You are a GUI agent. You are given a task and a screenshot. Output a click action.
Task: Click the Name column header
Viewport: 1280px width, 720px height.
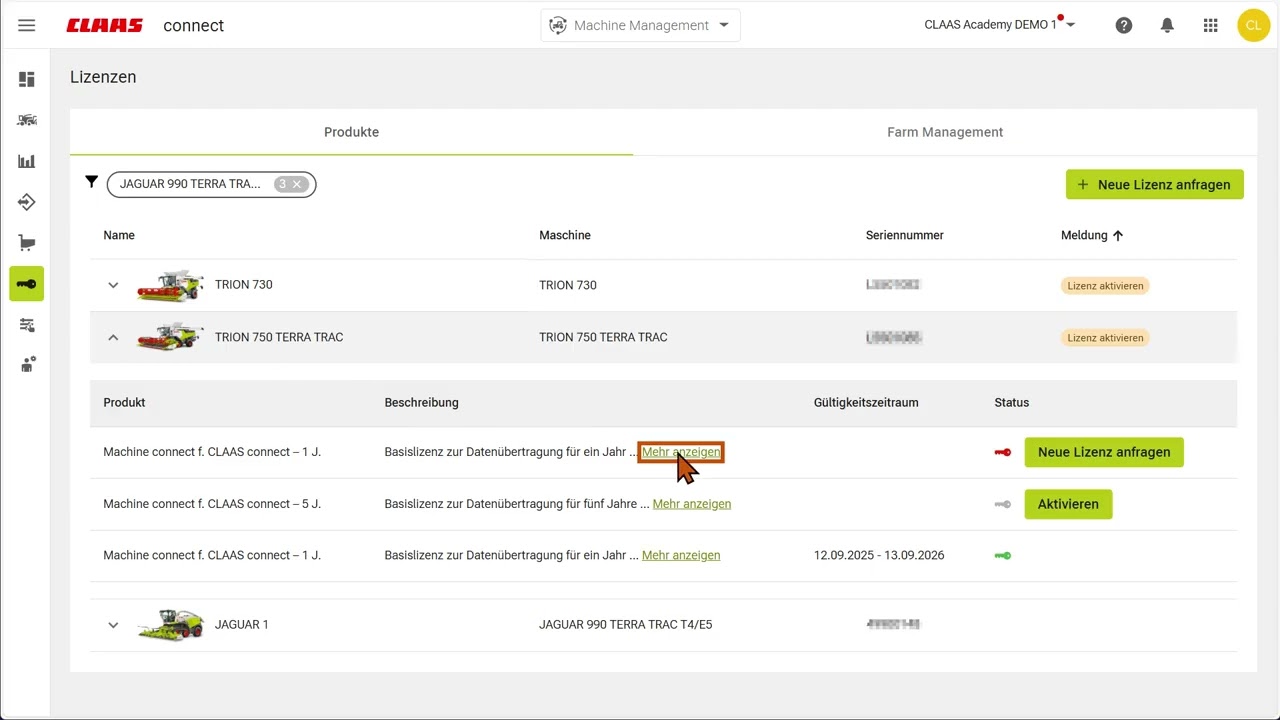[119, 235]
